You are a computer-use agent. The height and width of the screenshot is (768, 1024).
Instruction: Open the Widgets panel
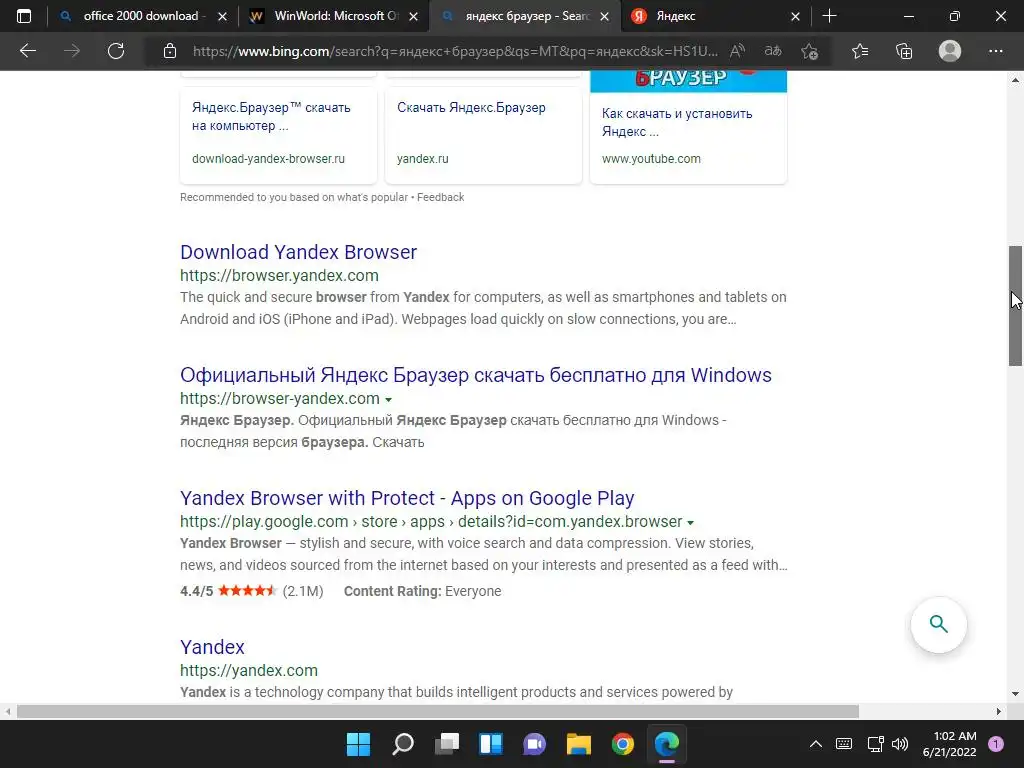point(490,744)
